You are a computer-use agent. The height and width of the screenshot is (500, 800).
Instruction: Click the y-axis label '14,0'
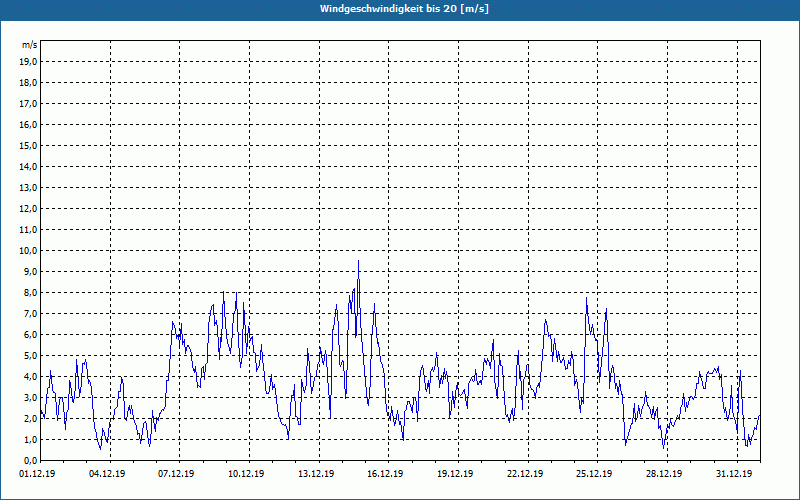tap(28, 166)
